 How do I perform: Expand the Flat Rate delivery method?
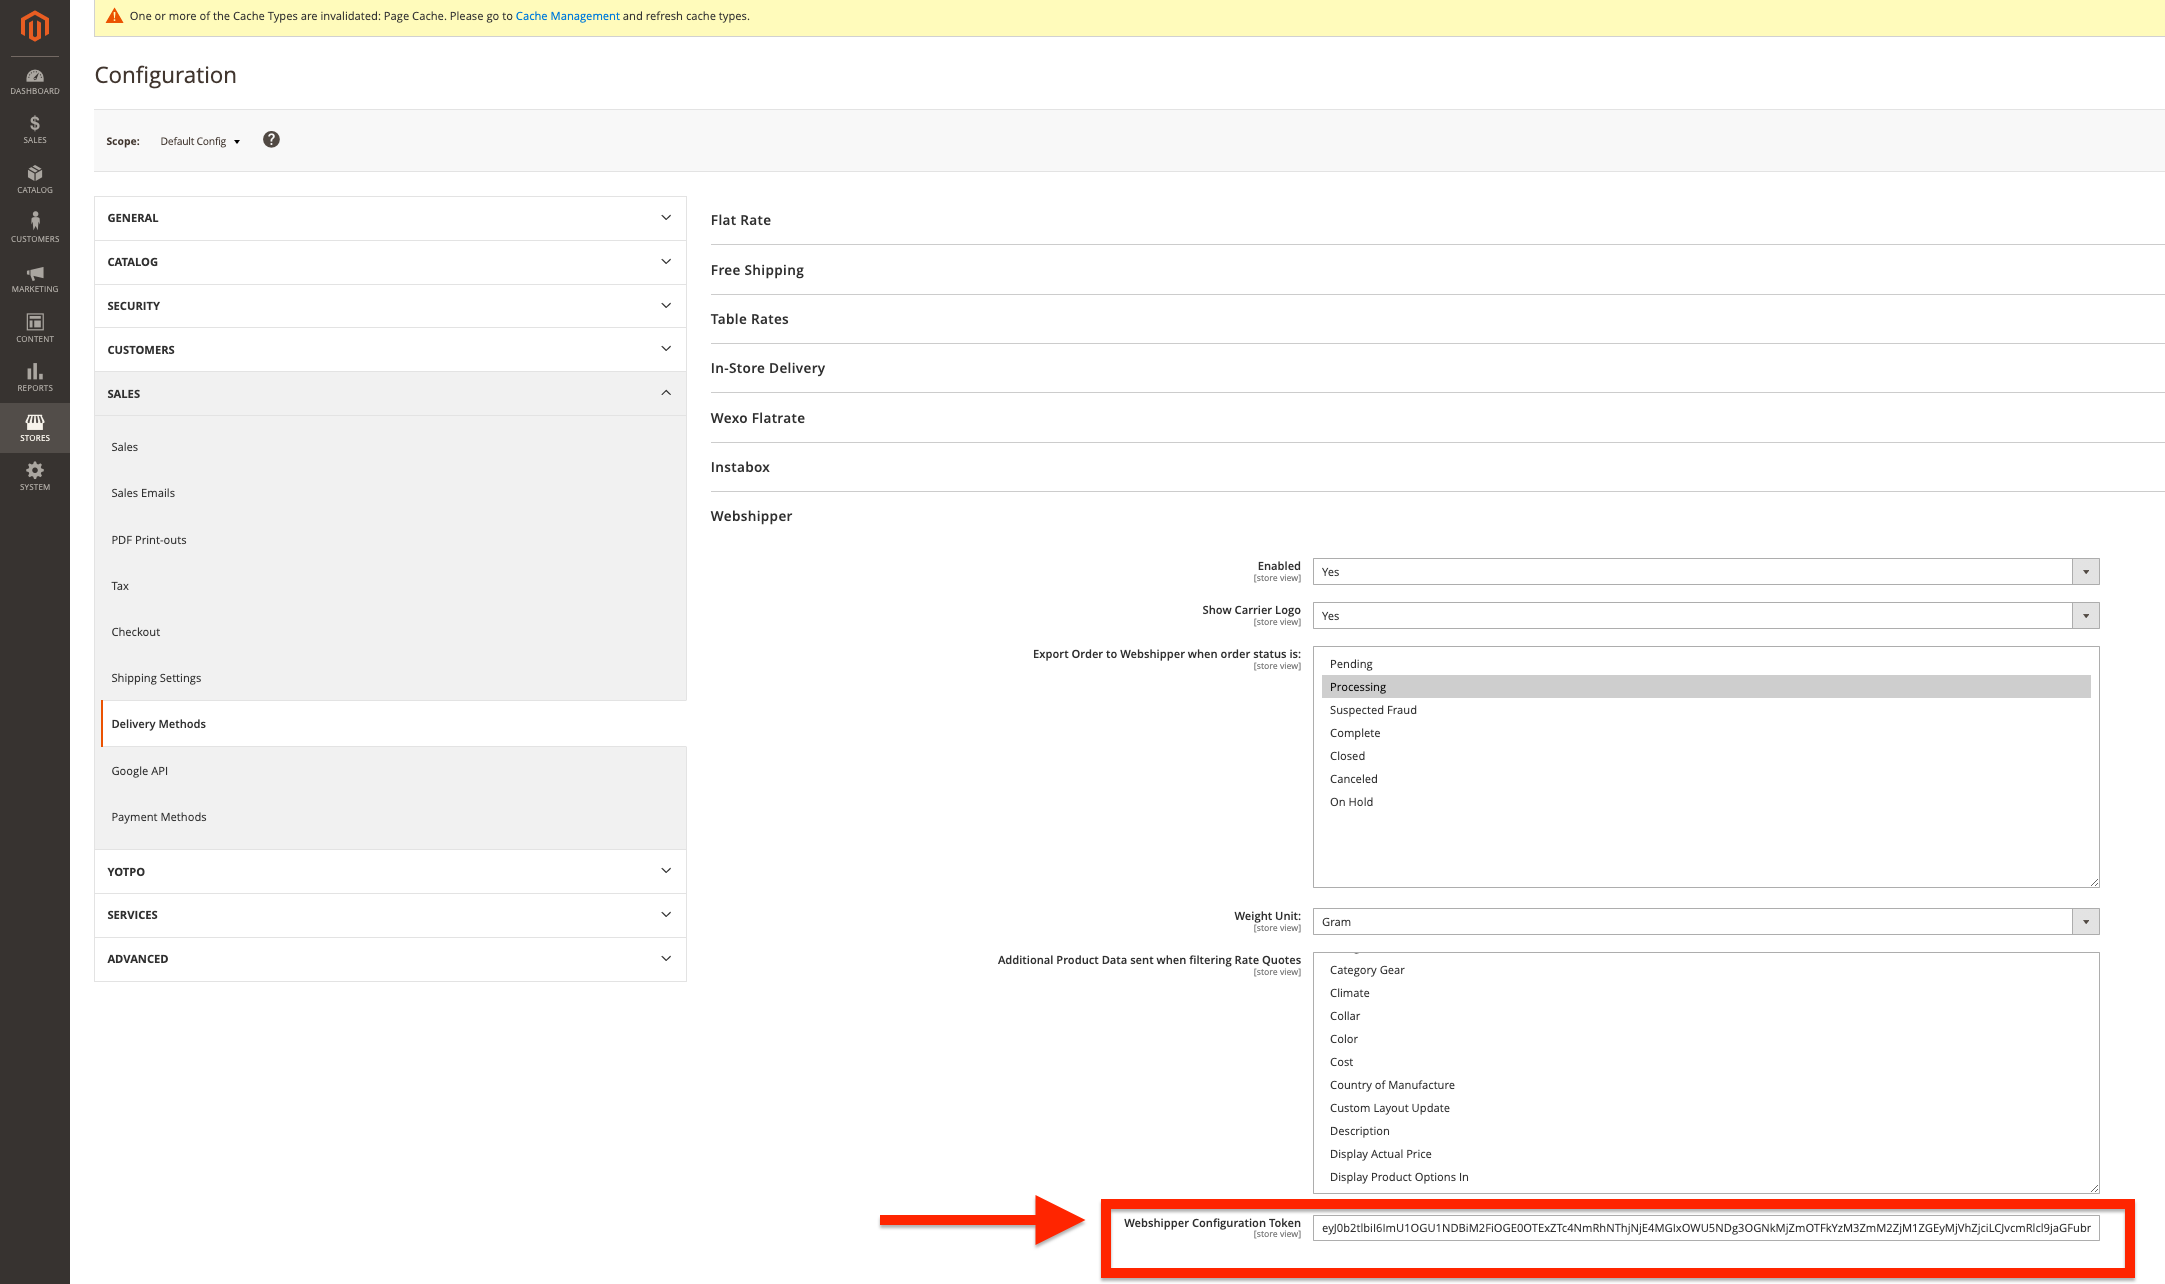(x=741, y=220)
